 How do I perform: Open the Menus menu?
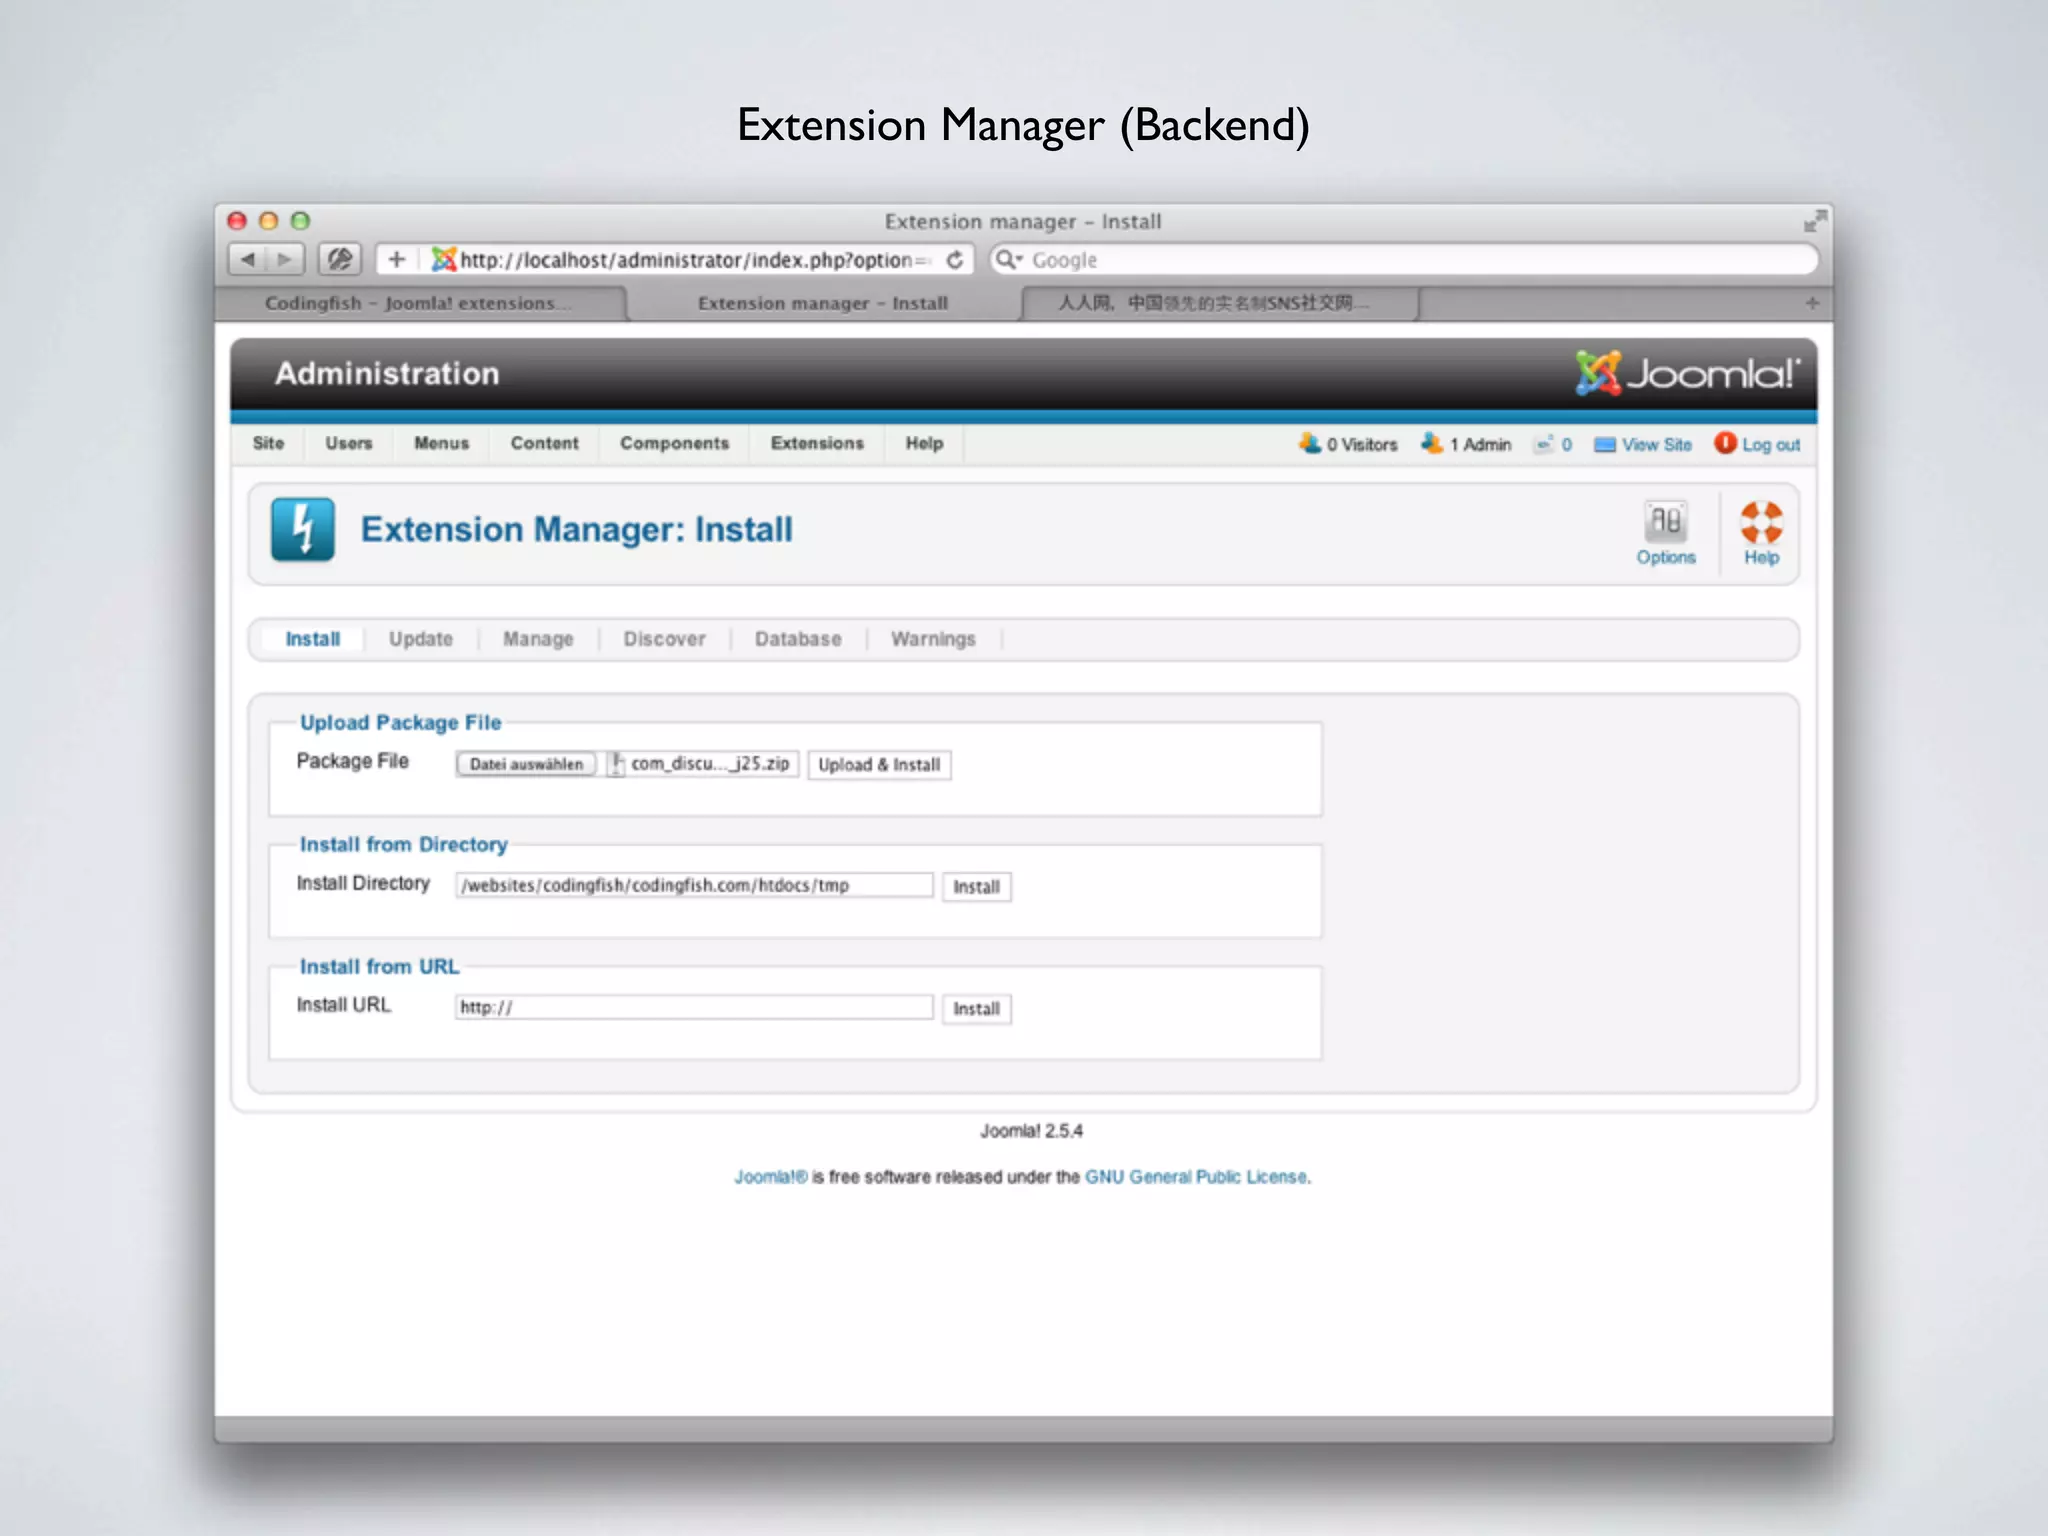(441, 443)
